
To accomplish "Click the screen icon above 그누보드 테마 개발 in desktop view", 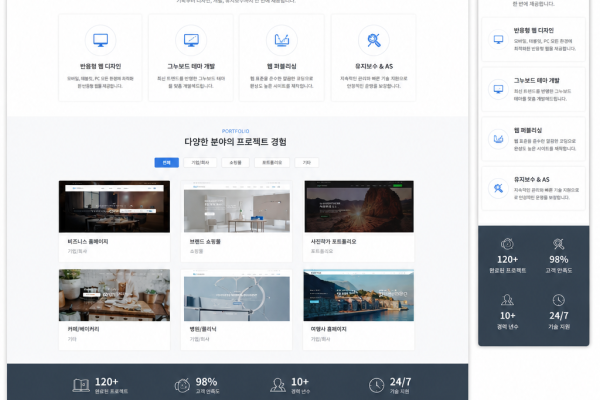I will tap(191, 40).
